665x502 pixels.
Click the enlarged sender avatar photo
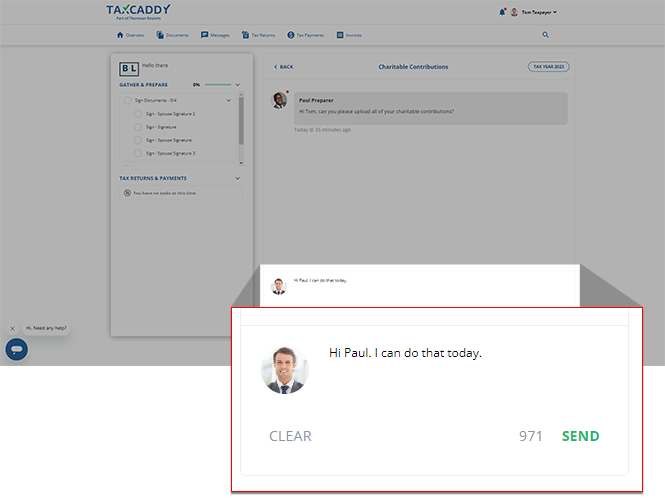(285, 370)
